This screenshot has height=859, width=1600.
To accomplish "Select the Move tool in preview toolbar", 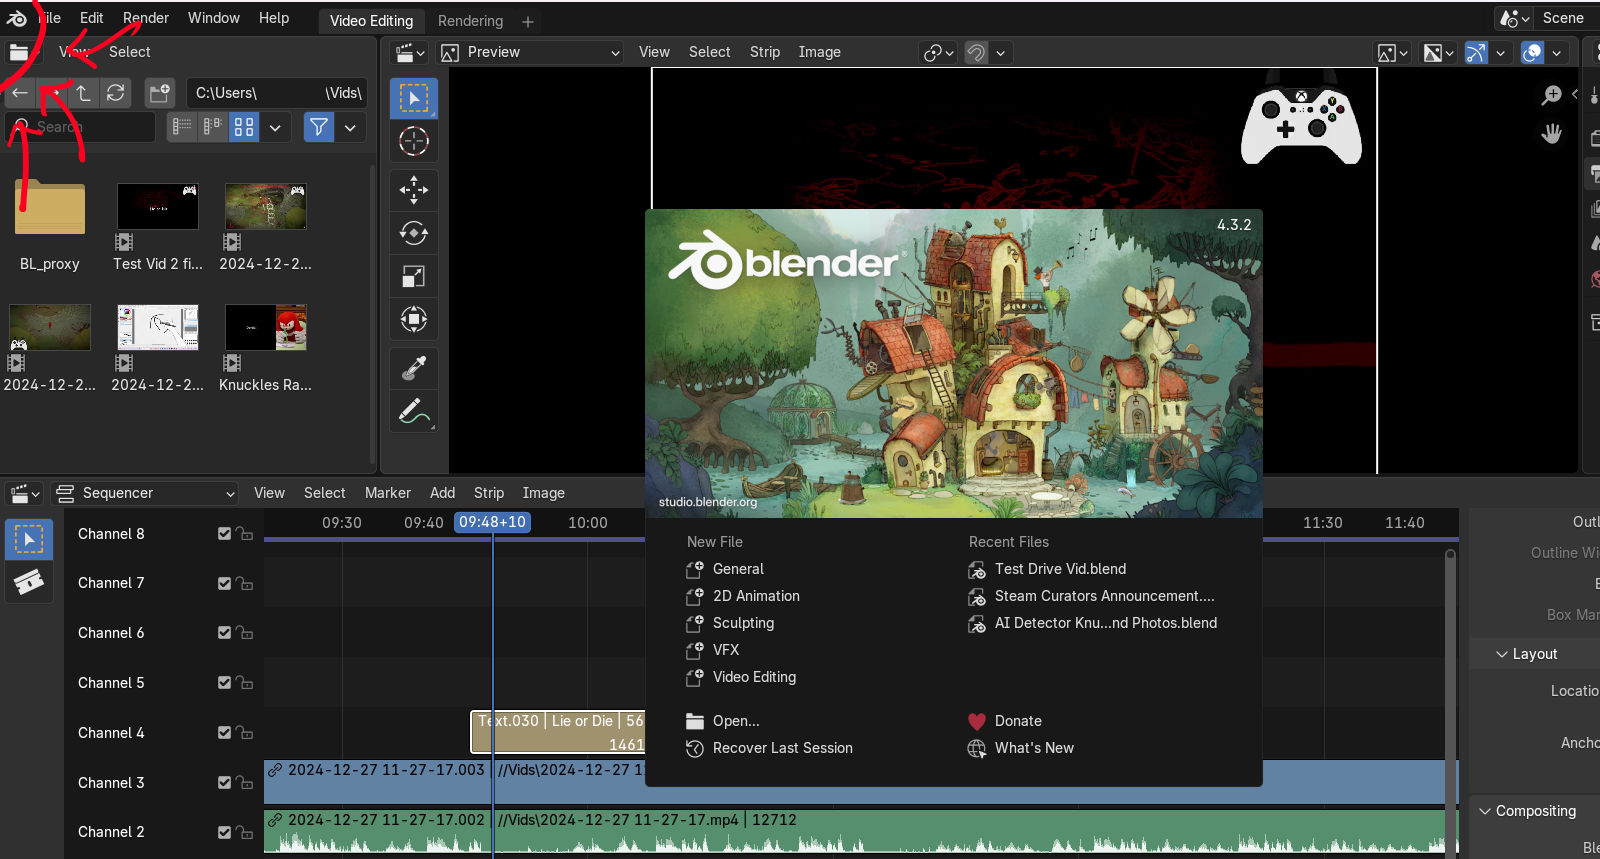I will pos(414,190).
